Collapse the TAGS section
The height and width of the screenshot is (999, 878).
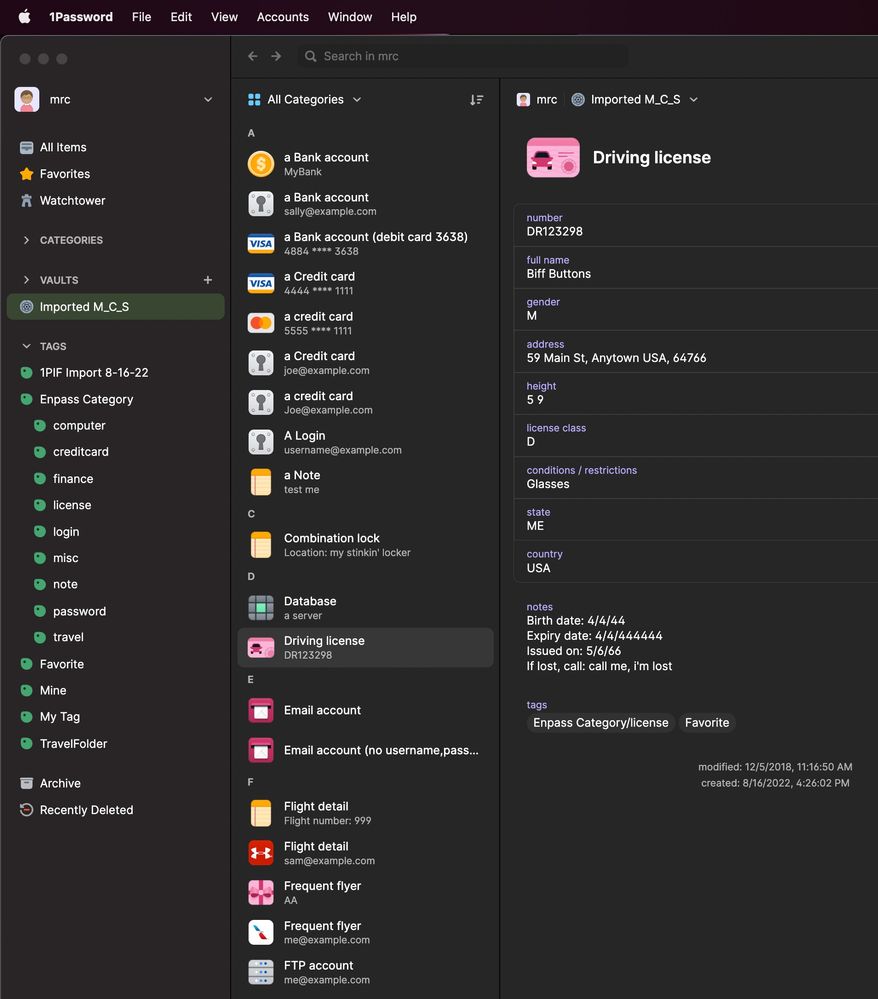tap(27, 346)
